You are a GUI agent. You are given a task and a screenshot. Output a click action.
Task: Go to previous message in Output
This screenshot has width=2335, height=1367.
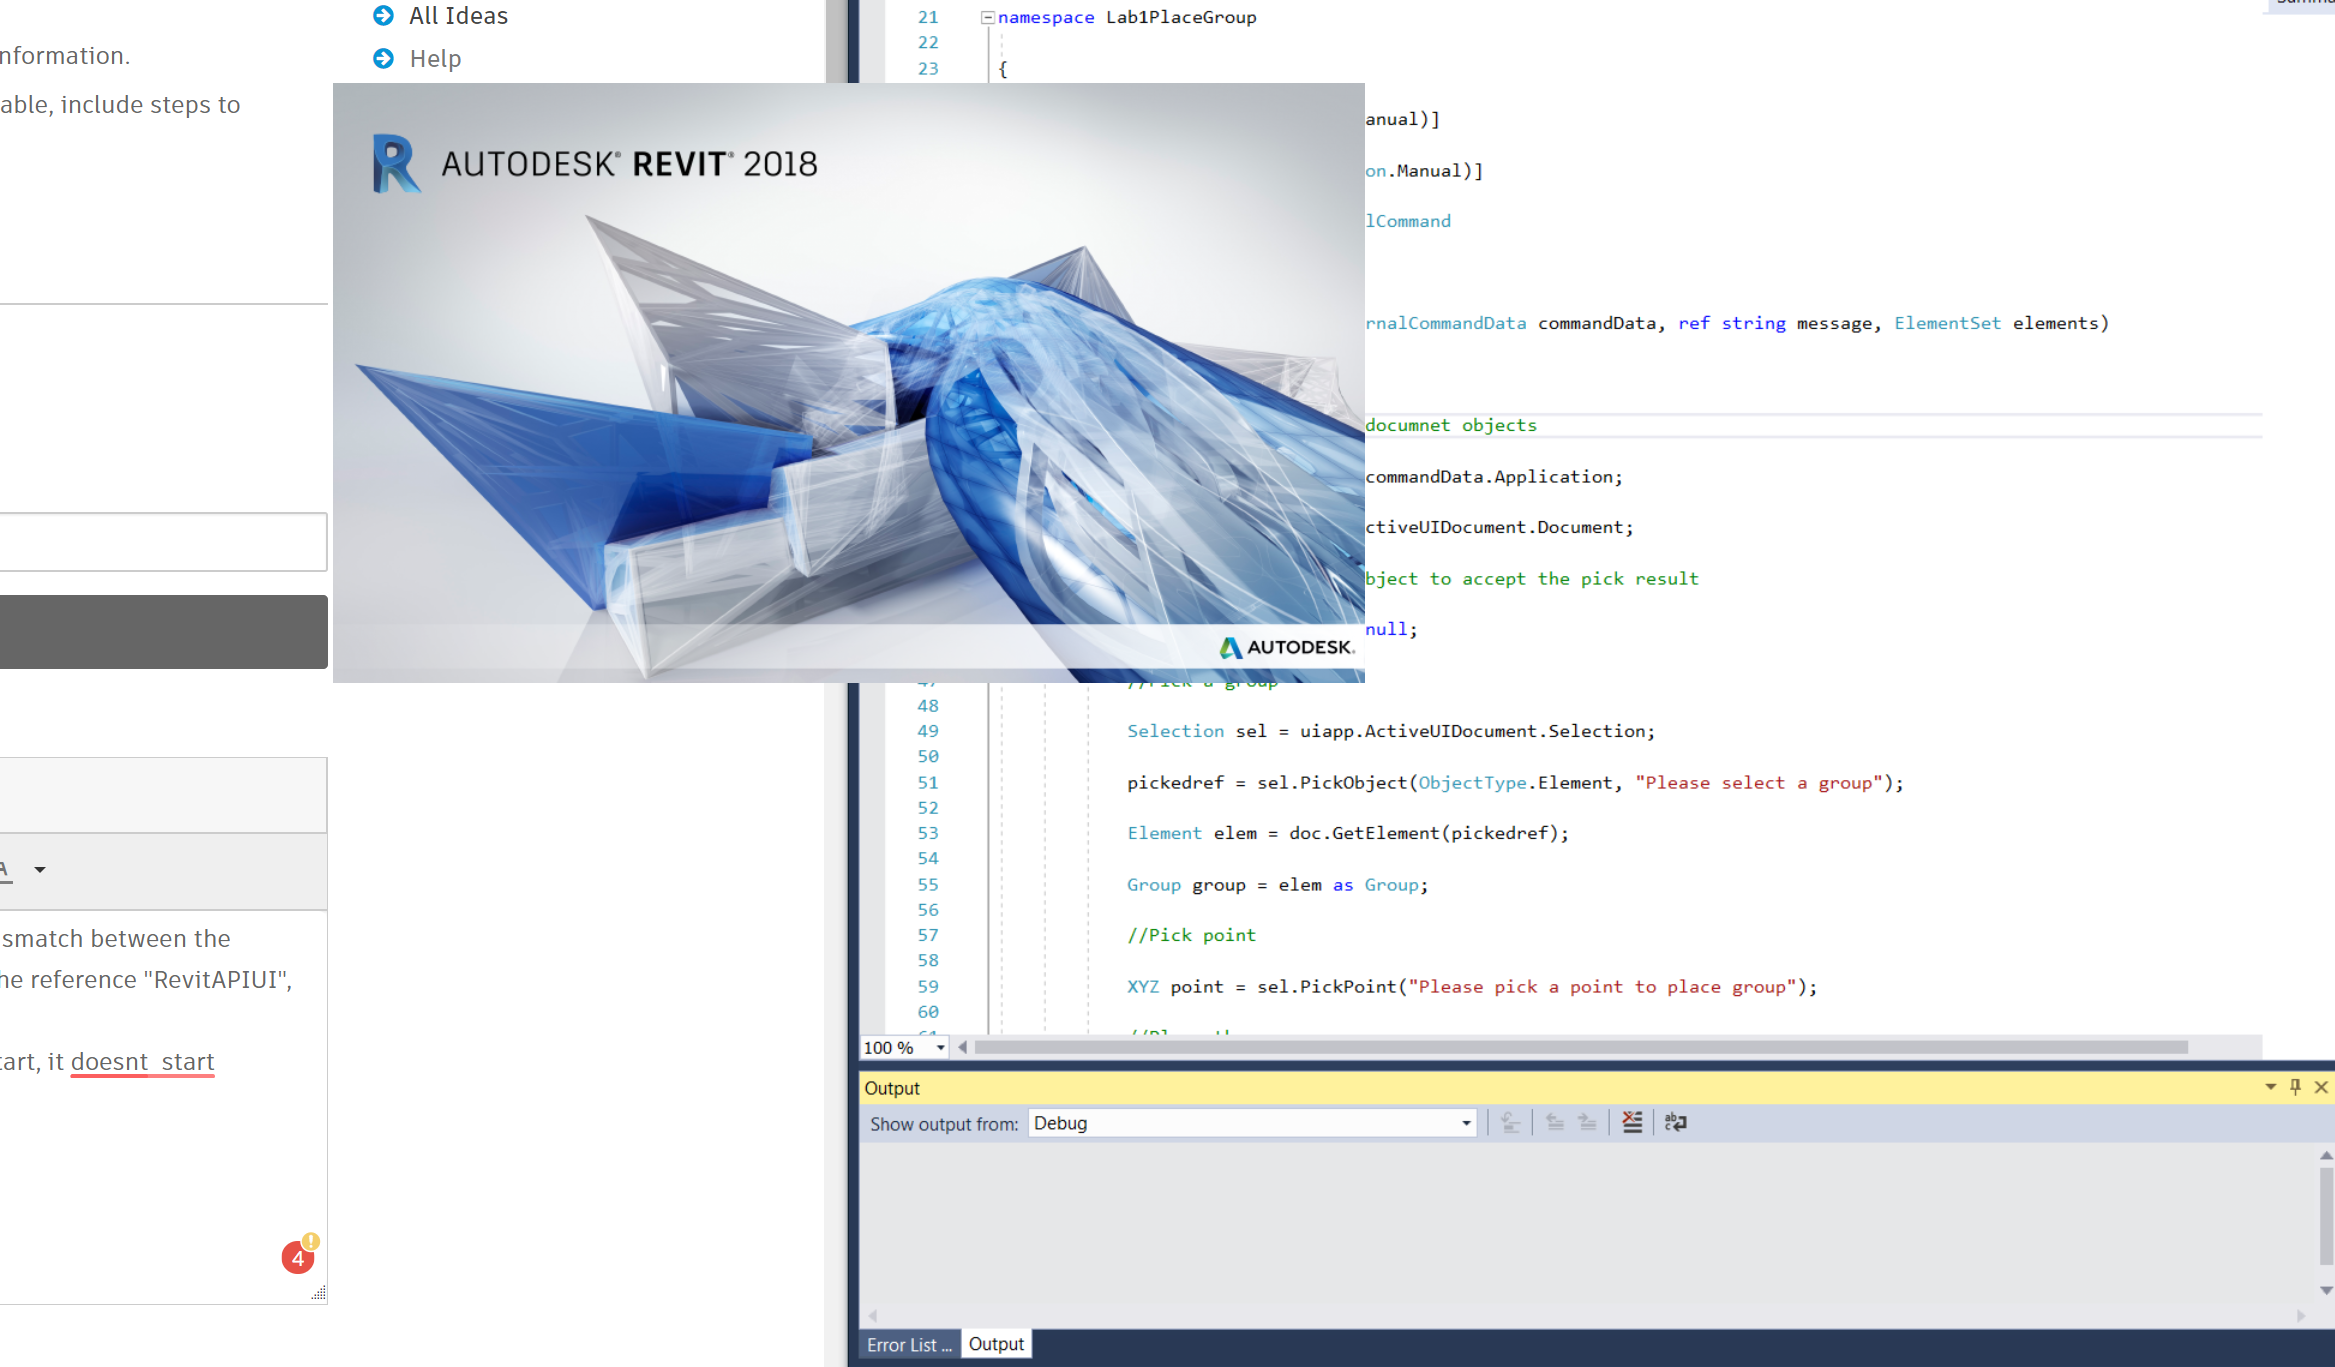click(1555, 1122)
